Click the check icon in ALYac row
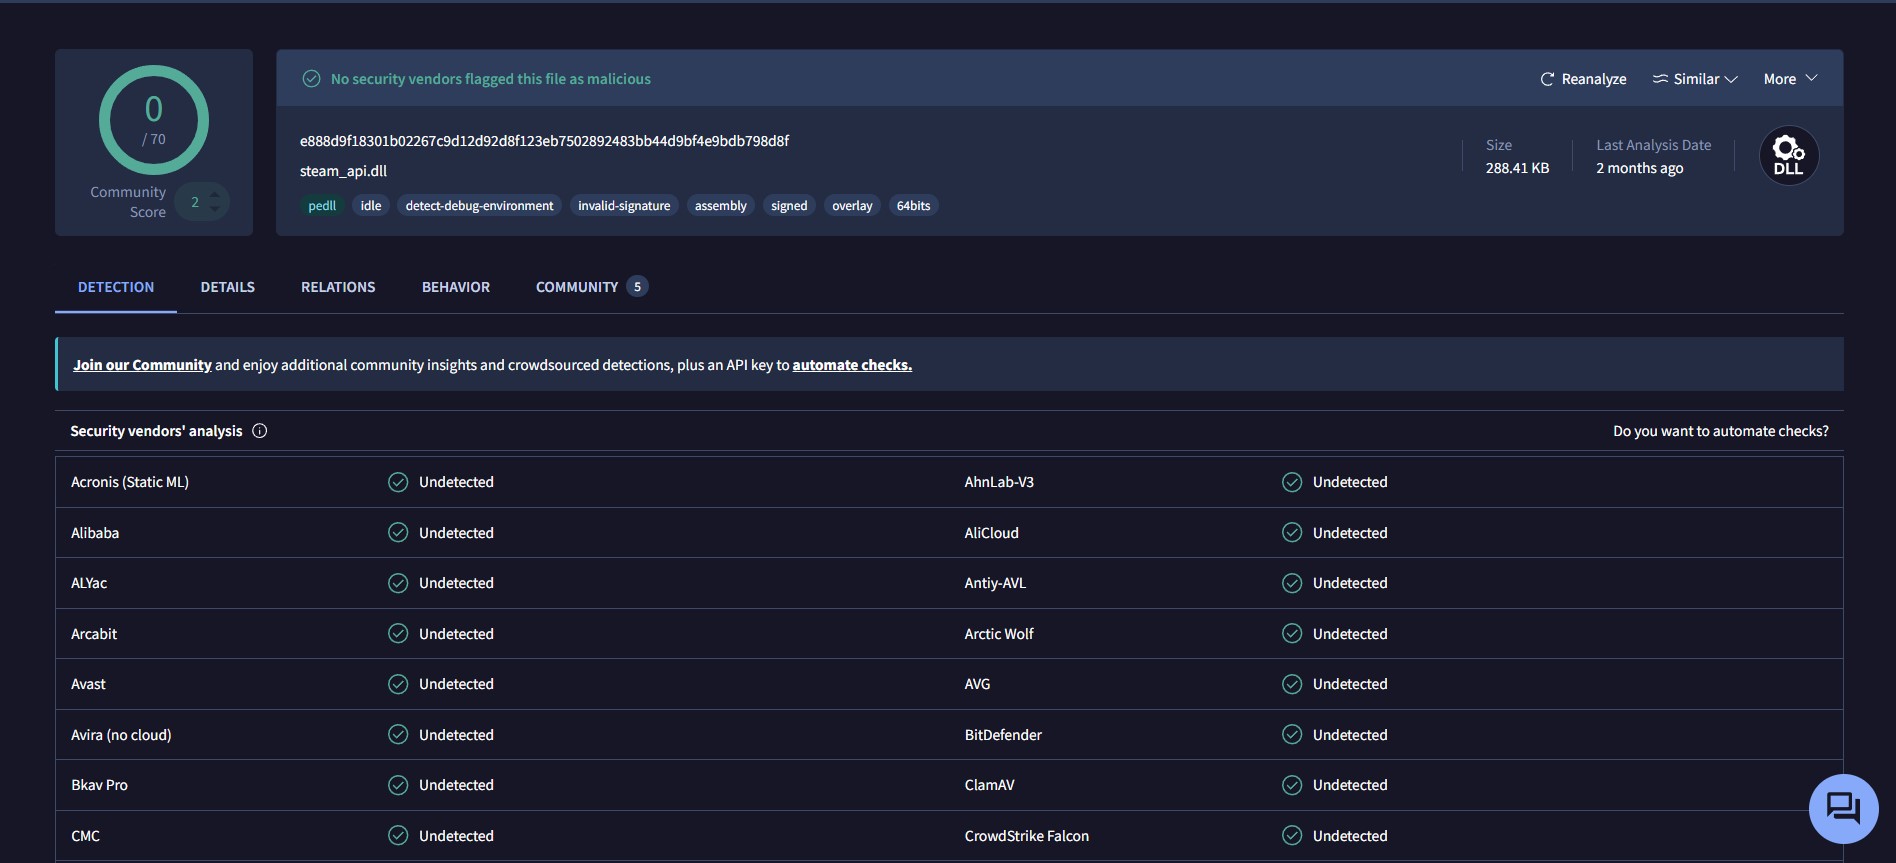The image size is (1896, 863). tap(398, 583)
